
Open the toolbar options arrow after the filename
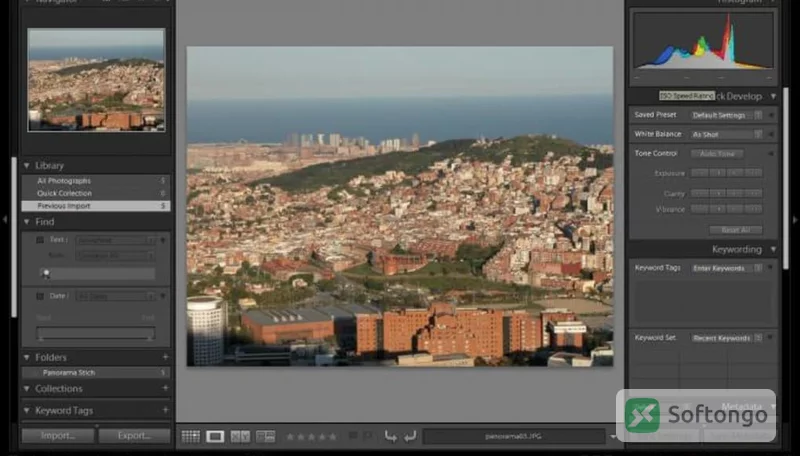(x=613, y=437)
